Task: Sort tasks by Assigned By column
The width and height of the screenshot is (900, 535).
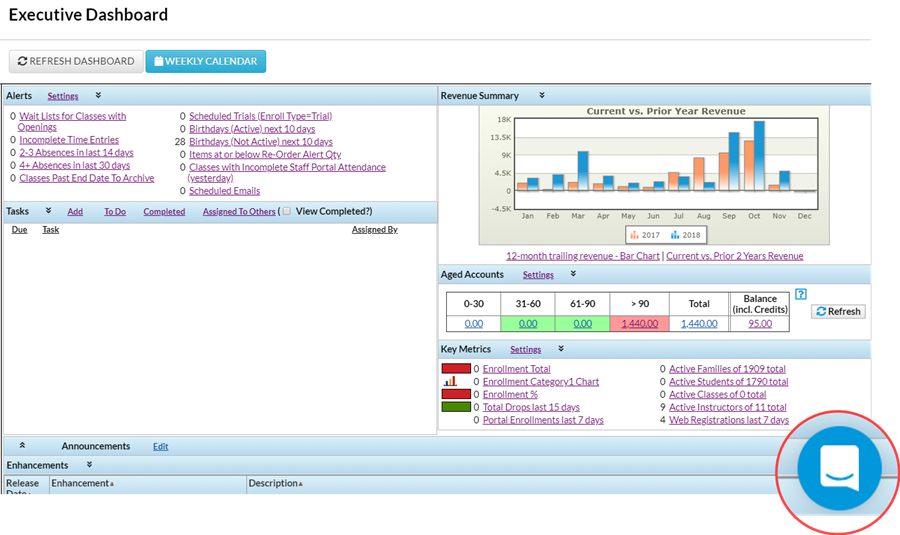Action: click(374, 230)
